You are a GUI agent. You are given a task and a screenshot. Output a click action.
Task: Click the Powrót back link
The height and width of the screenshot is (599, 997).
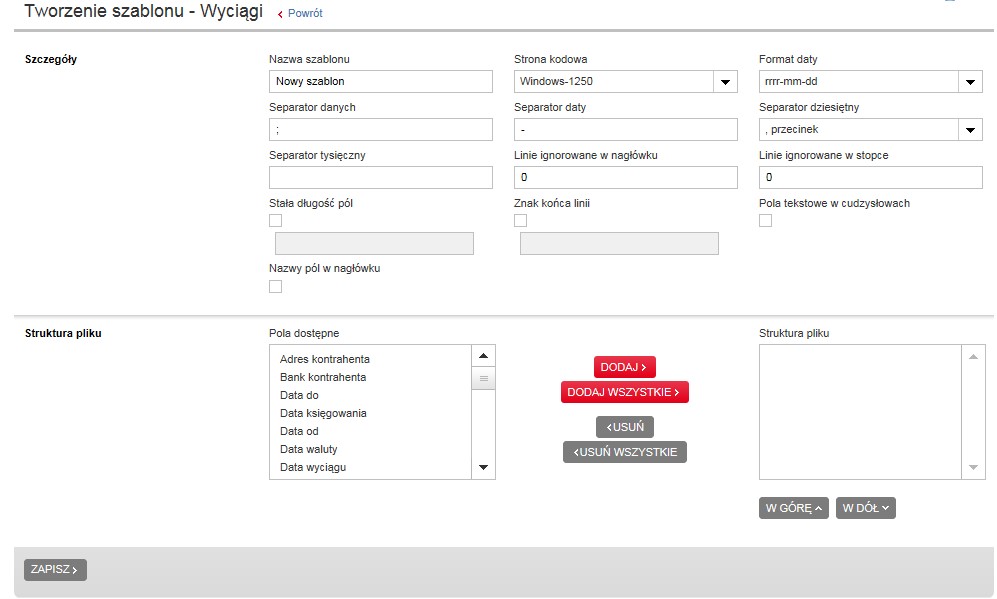point(304,14)
